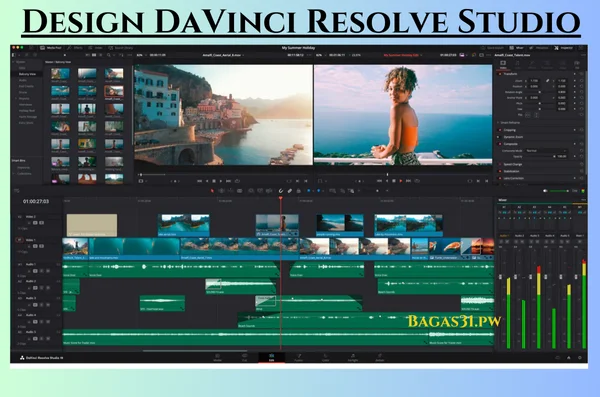
Task: Link Zoom X and Y chain icon
Action: pos(548,81)
